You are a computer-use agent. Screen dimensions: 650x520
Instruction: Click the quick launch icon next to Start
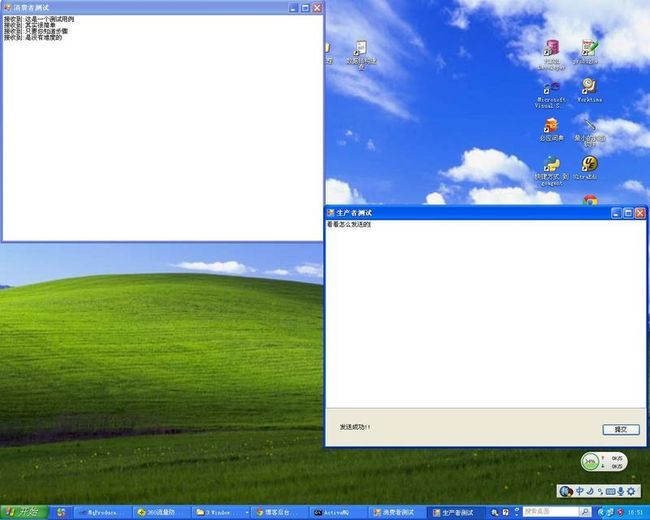61,513
